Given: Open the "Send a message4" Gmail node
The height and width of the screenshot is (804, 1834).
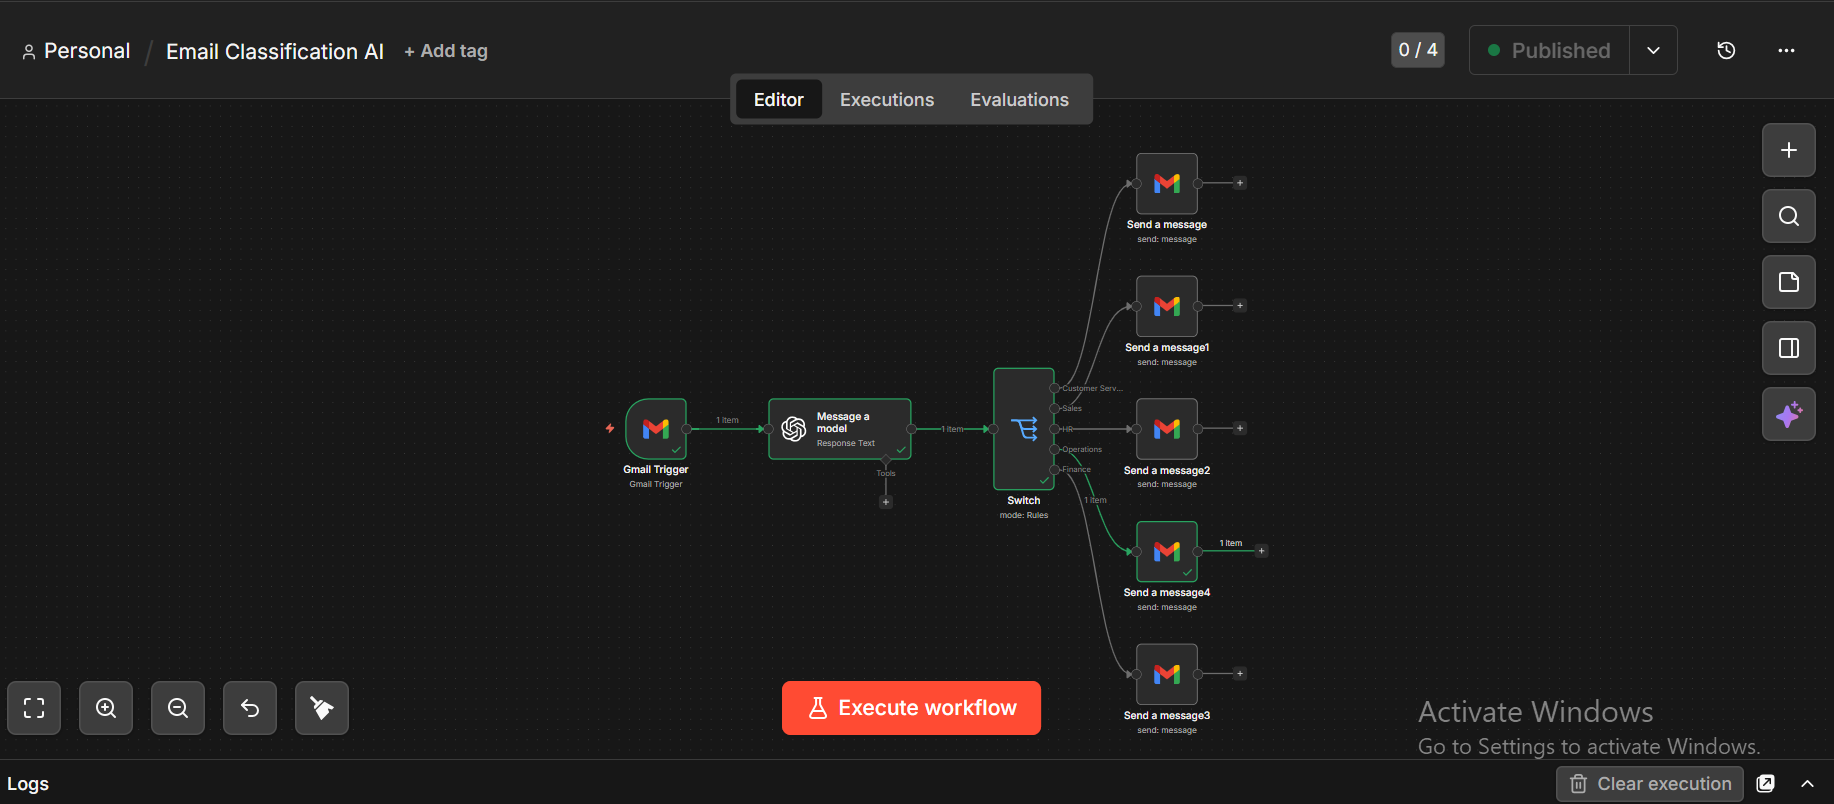Looking at the screenshot, I should point(1167,551).
